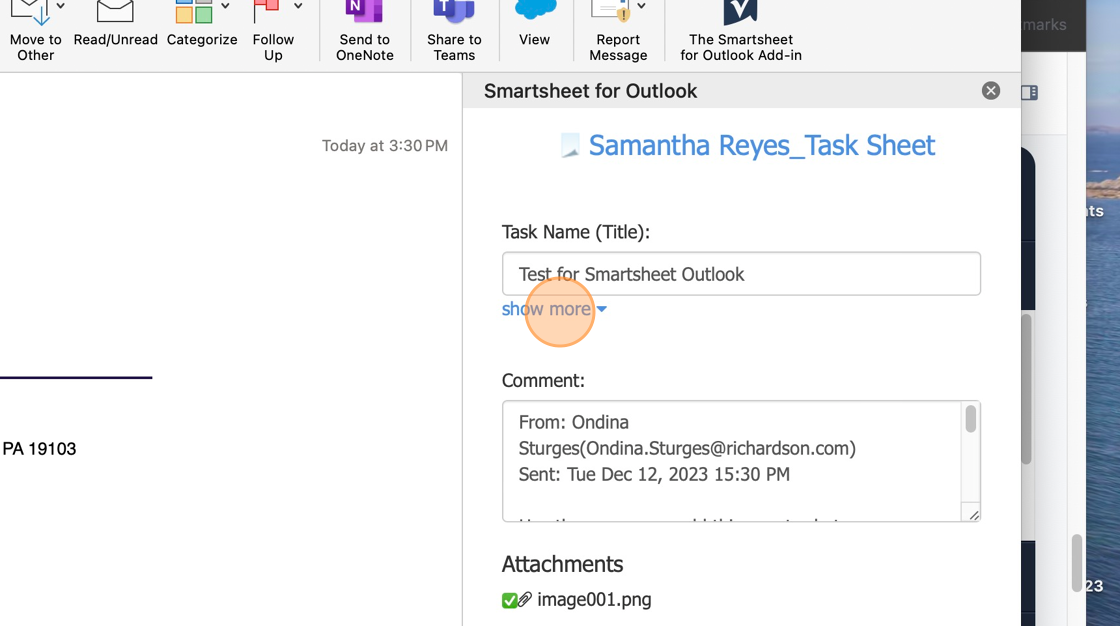Click the Today at 3:30 PM timestamp
This screenshot has width=1120, height=626.
tap(385, 146)
